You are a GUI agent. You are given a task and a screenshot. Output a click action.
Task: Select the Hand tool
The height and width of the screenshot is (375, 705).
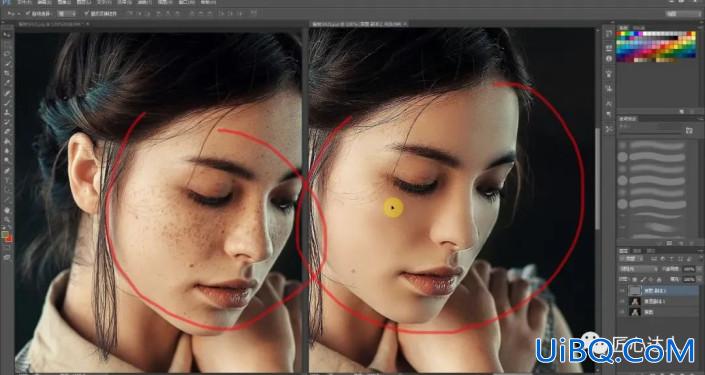(8, 210)
